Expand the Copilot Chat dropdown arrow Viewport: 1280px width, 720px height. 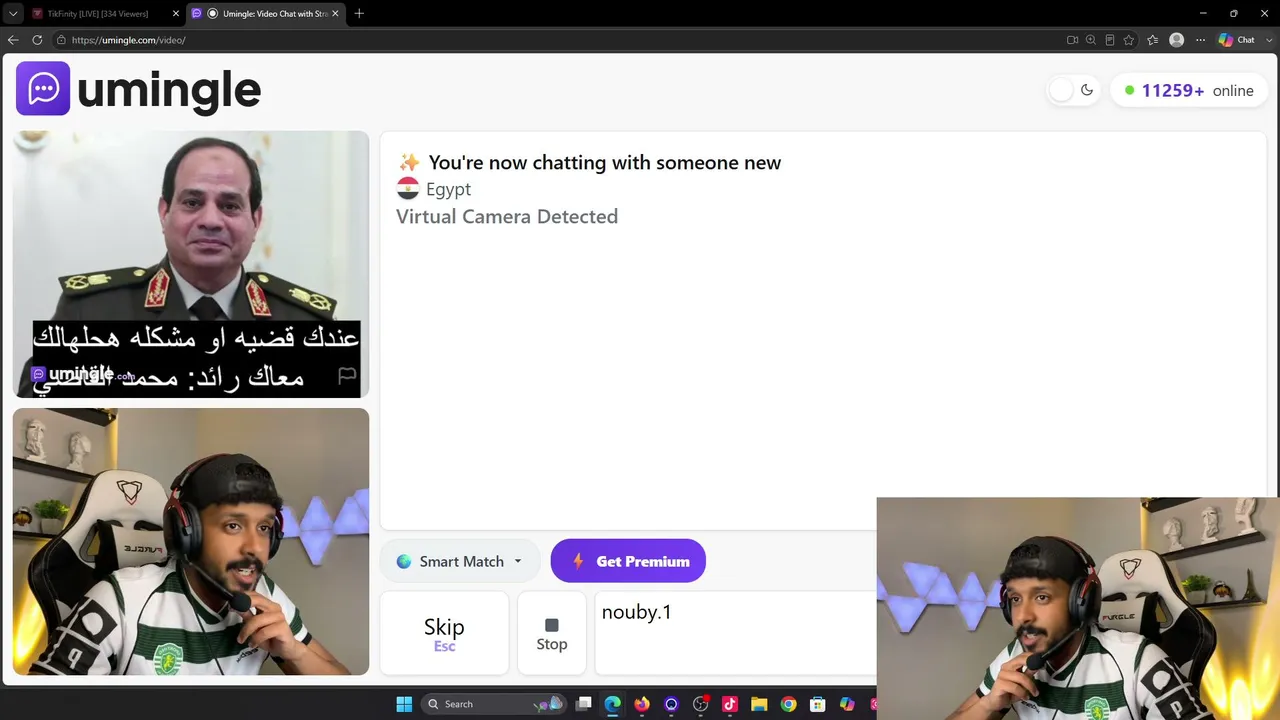point(1268,40)
